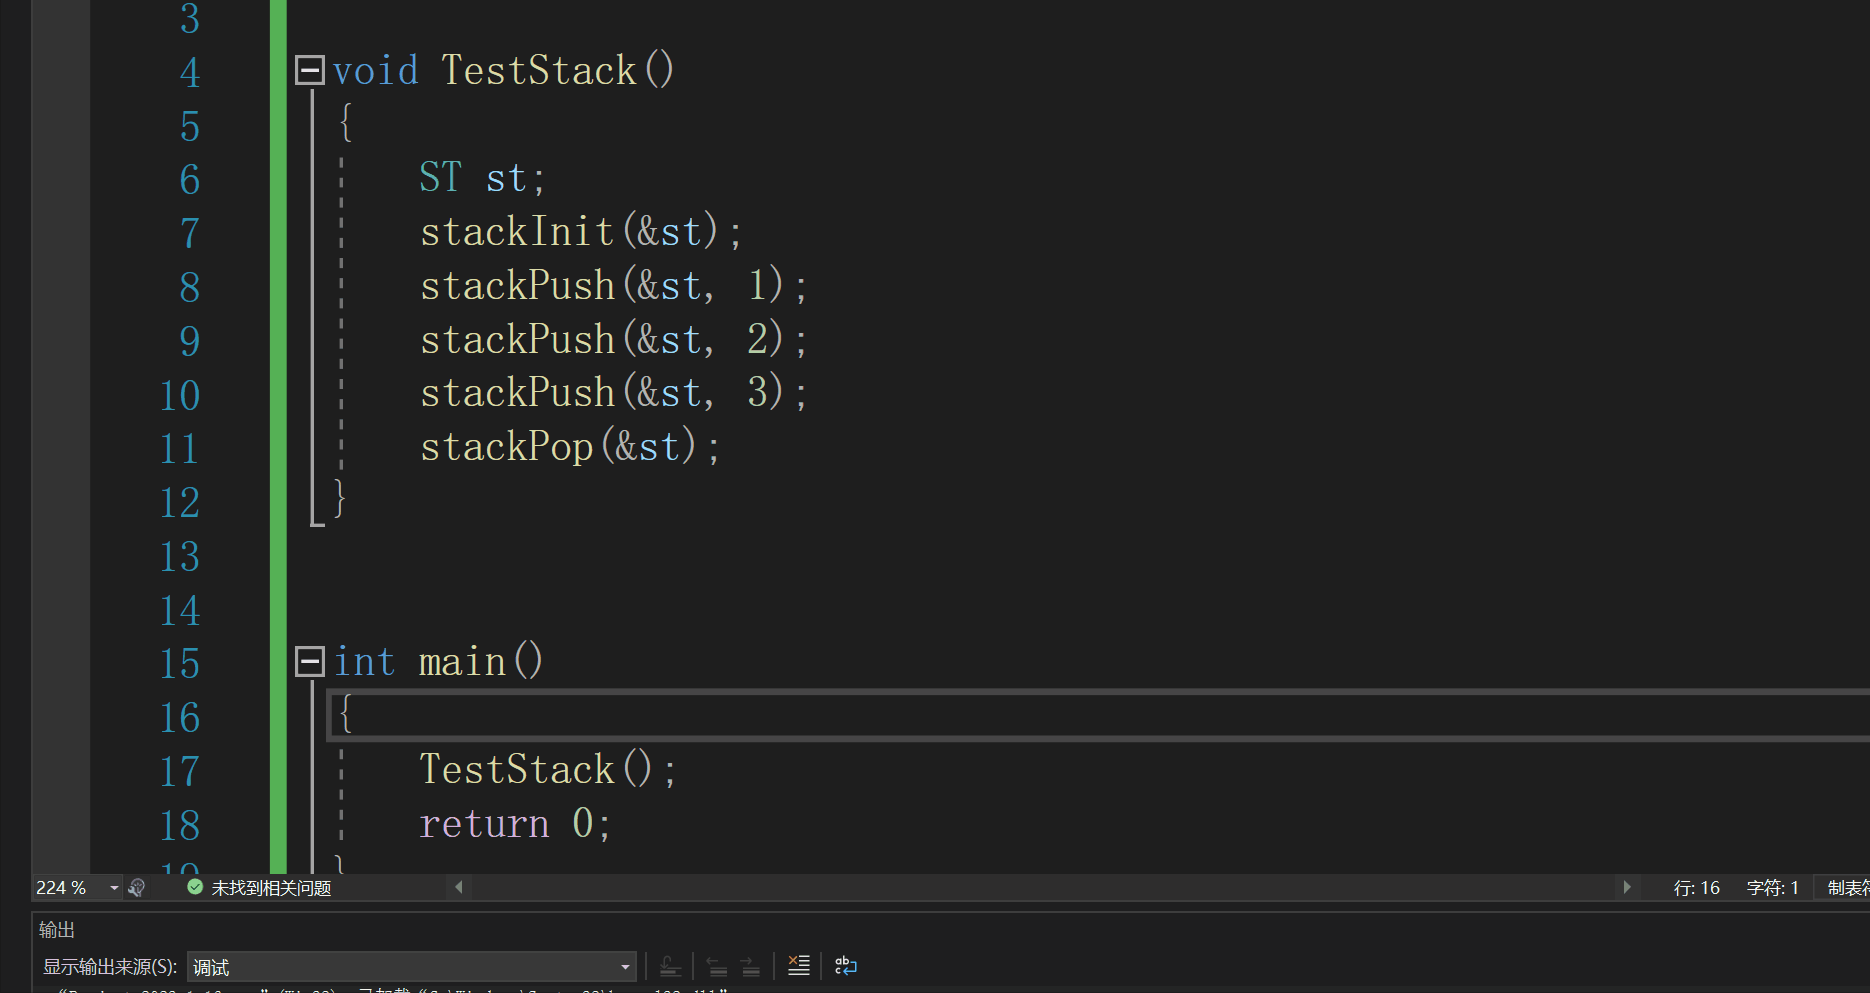Collapse the main function outline
Screen dimensions: 1870x993
pyautogui.click(x=310, y=661)
